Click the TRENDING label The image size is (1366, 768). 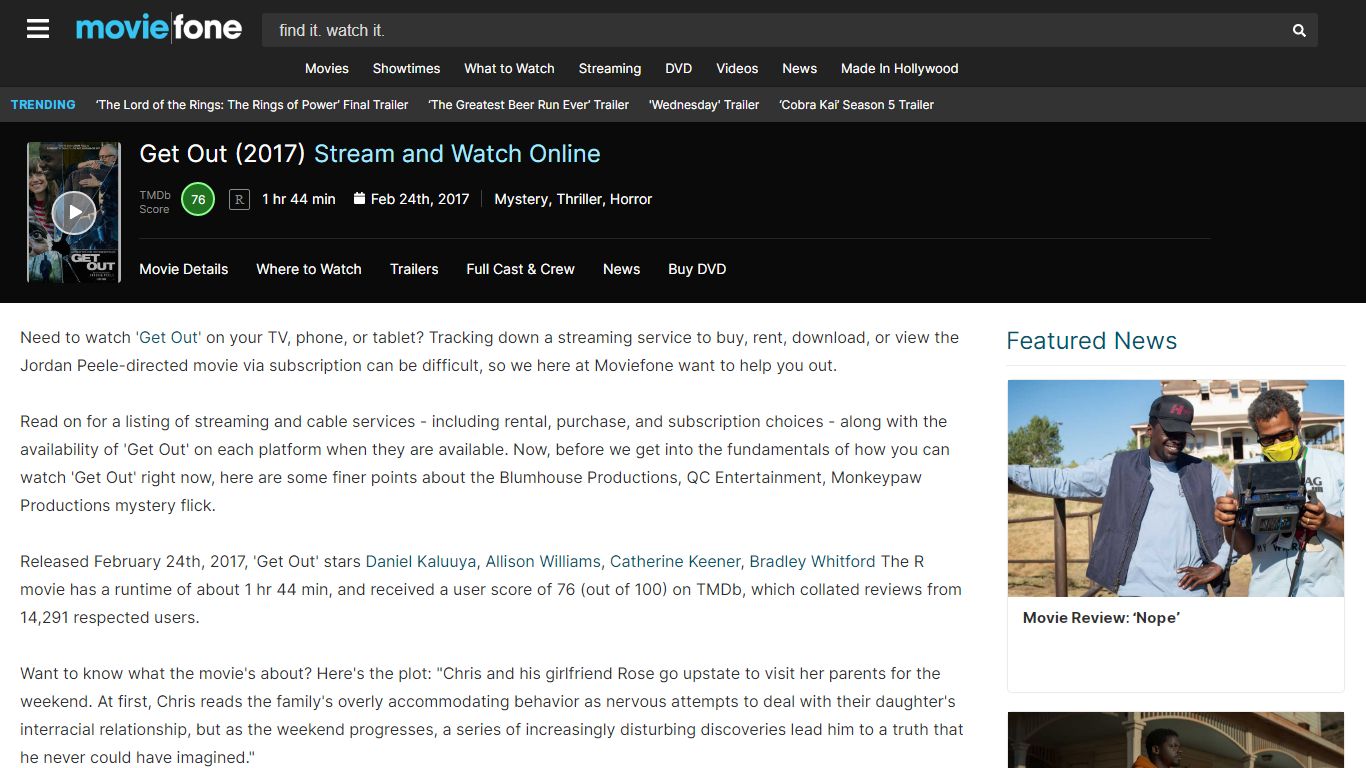(x=43, y=105)
